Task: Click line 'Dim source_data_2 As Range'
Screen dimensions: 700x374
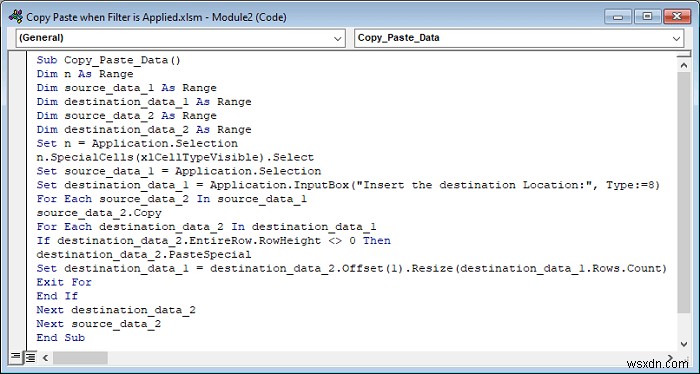Action: tap(126, 116)
